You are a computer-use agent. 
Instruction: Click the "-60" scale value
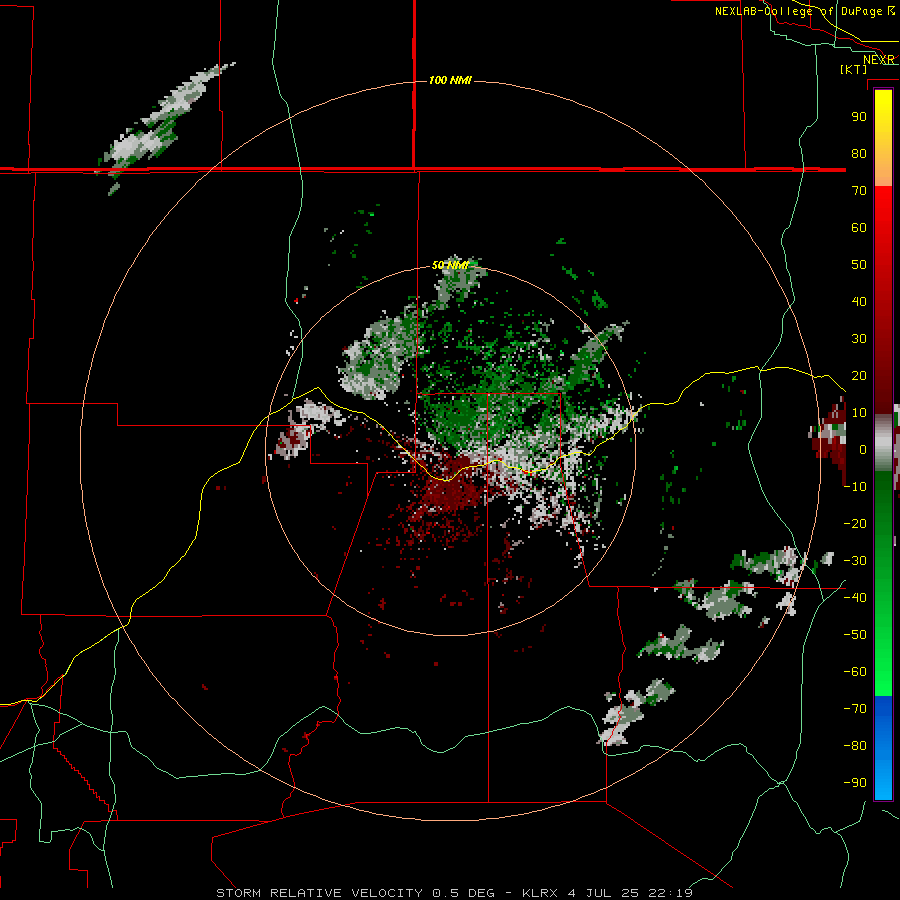(855, 672)
